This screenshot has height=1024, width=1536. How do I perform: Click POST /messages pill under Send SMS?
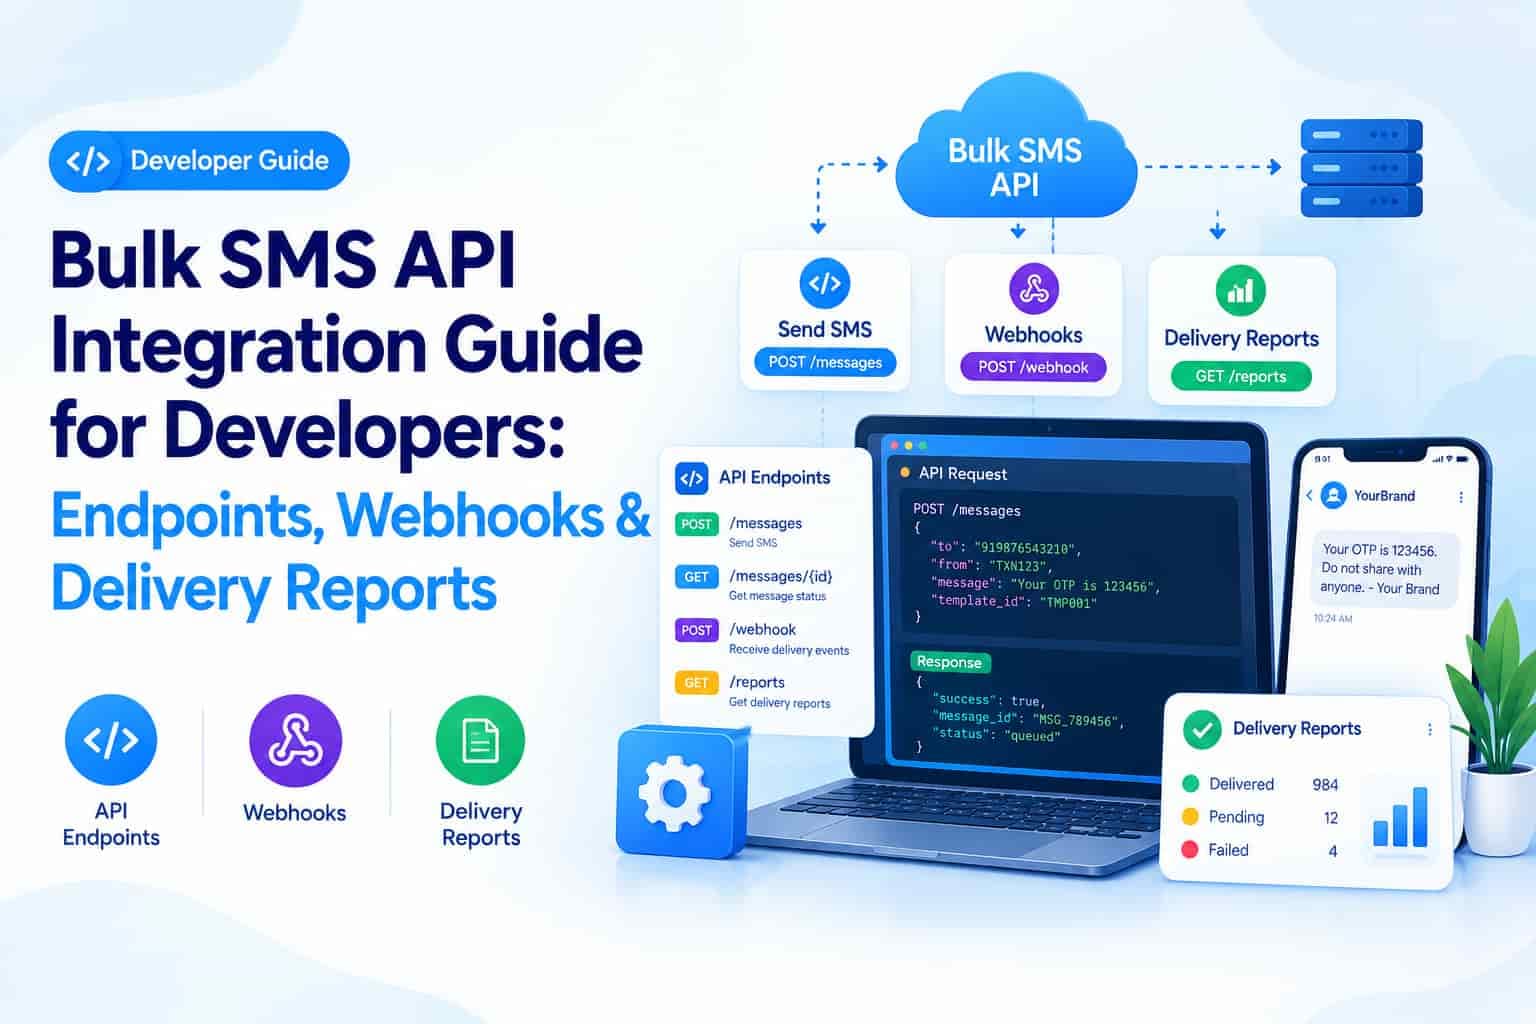(825, 362)
